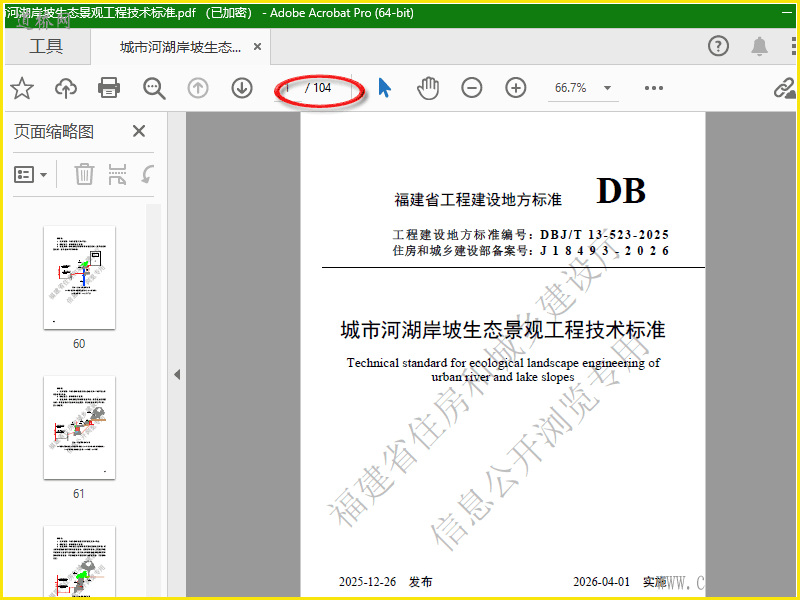Screen dimensions: 800x600
Task: Click the page count text / 104
Action: [318, 88]
